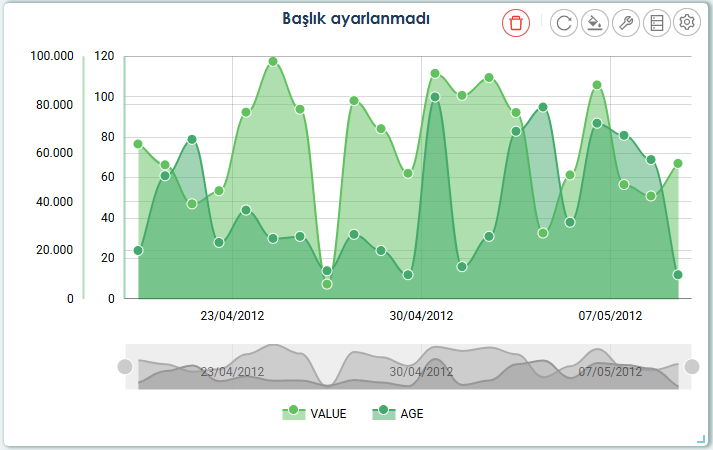Click the chart title "Başlık ayarlanmadı"
This screenshot has height=450, width=713.
(357, 19)
